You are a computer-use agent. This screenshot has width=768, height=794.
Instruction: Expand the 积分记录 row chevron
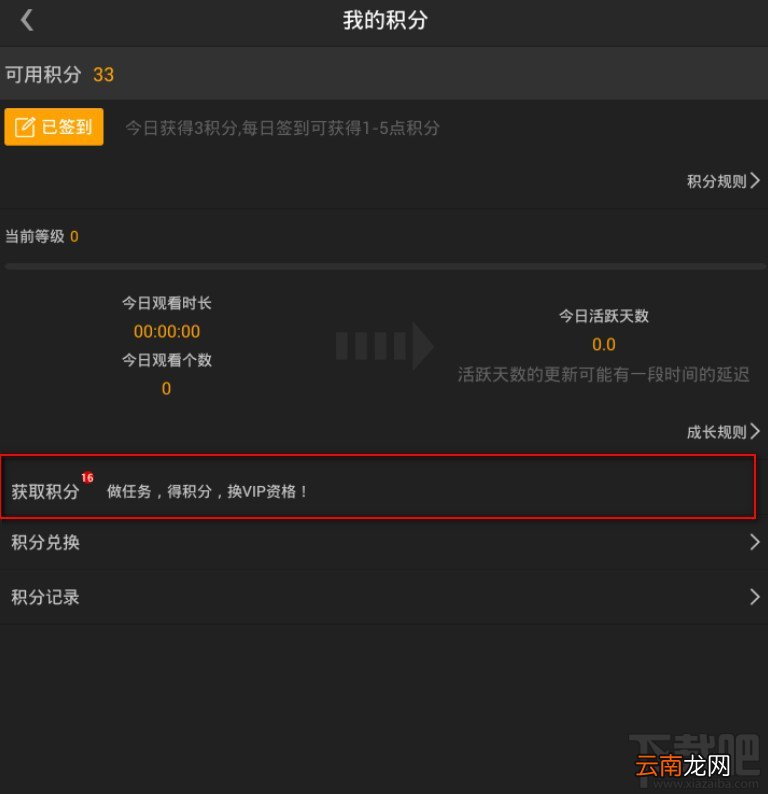754,597
